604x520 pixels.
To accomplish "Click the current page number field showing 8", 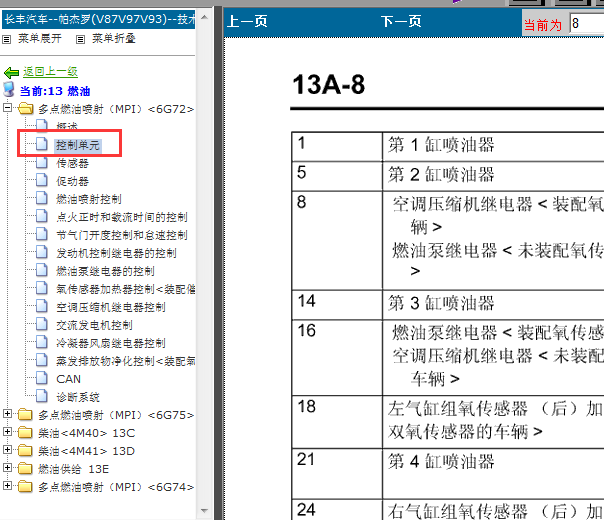I will coord(586,24).
